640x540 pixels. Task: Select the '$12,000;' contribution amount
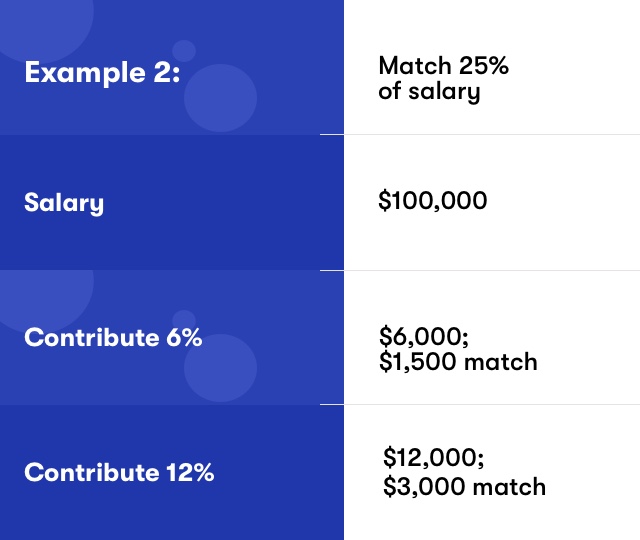pyautogui.click(x=433, y=457)
